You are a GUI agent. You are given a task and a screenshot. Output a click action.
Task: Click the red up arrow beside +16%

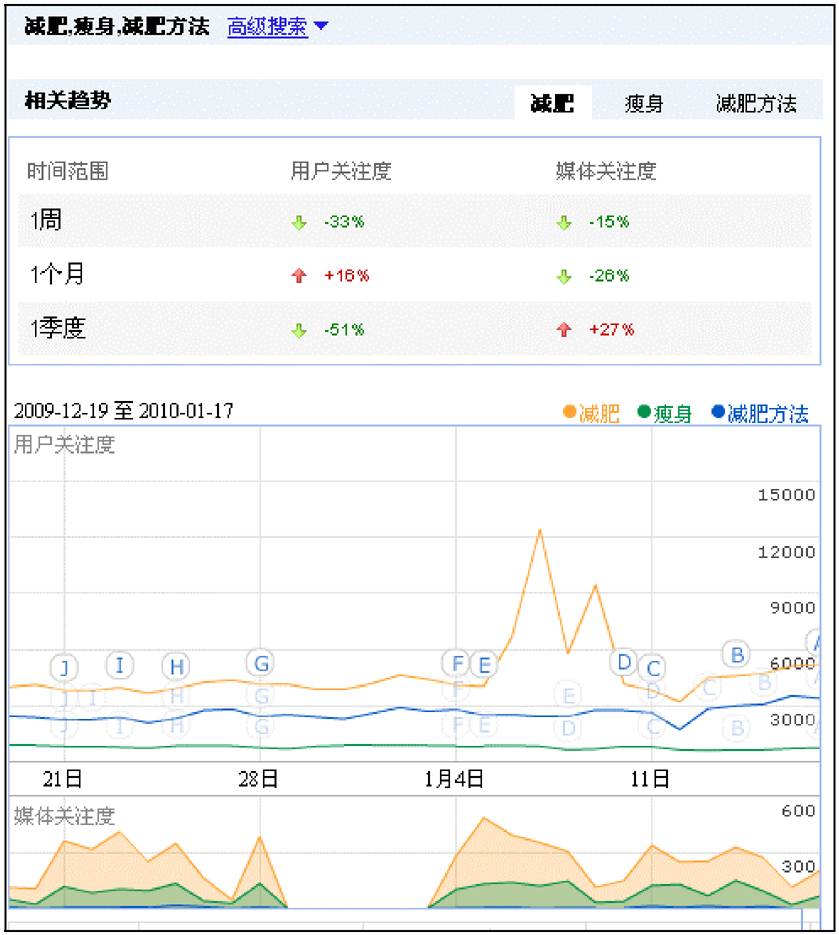(299, 275)
